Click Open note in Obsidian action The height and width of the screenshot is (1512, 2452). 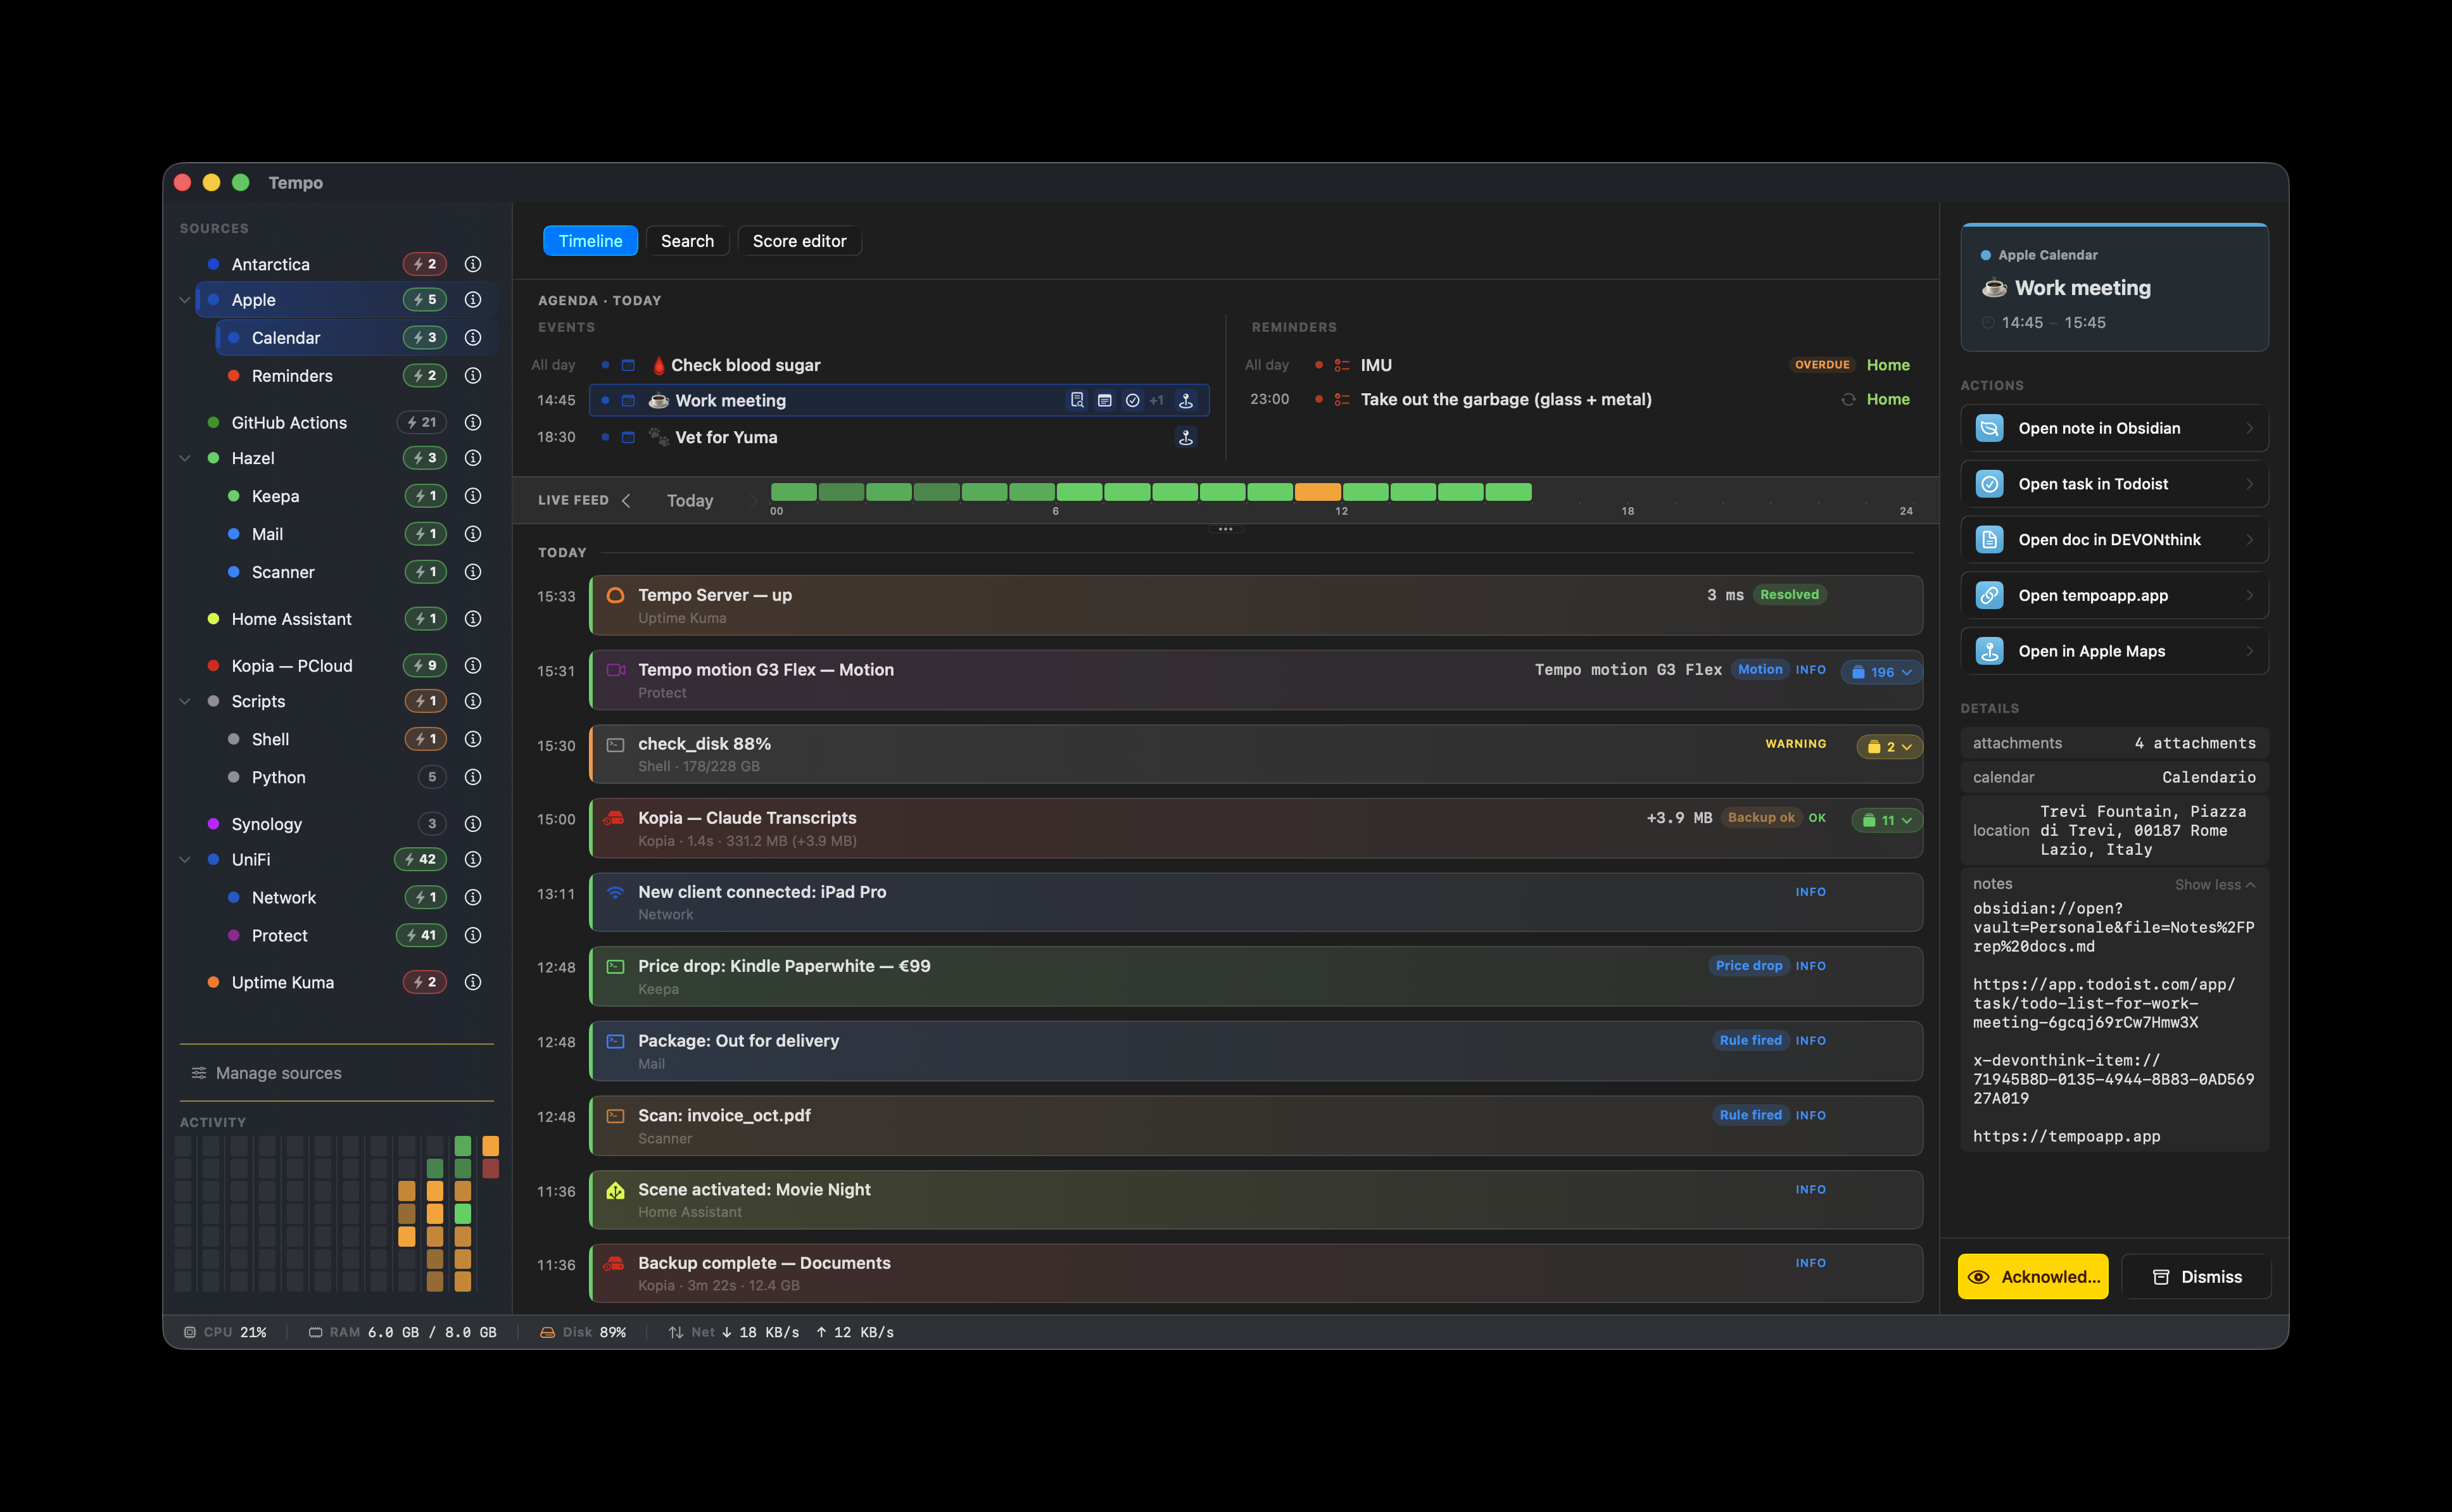2114,428
